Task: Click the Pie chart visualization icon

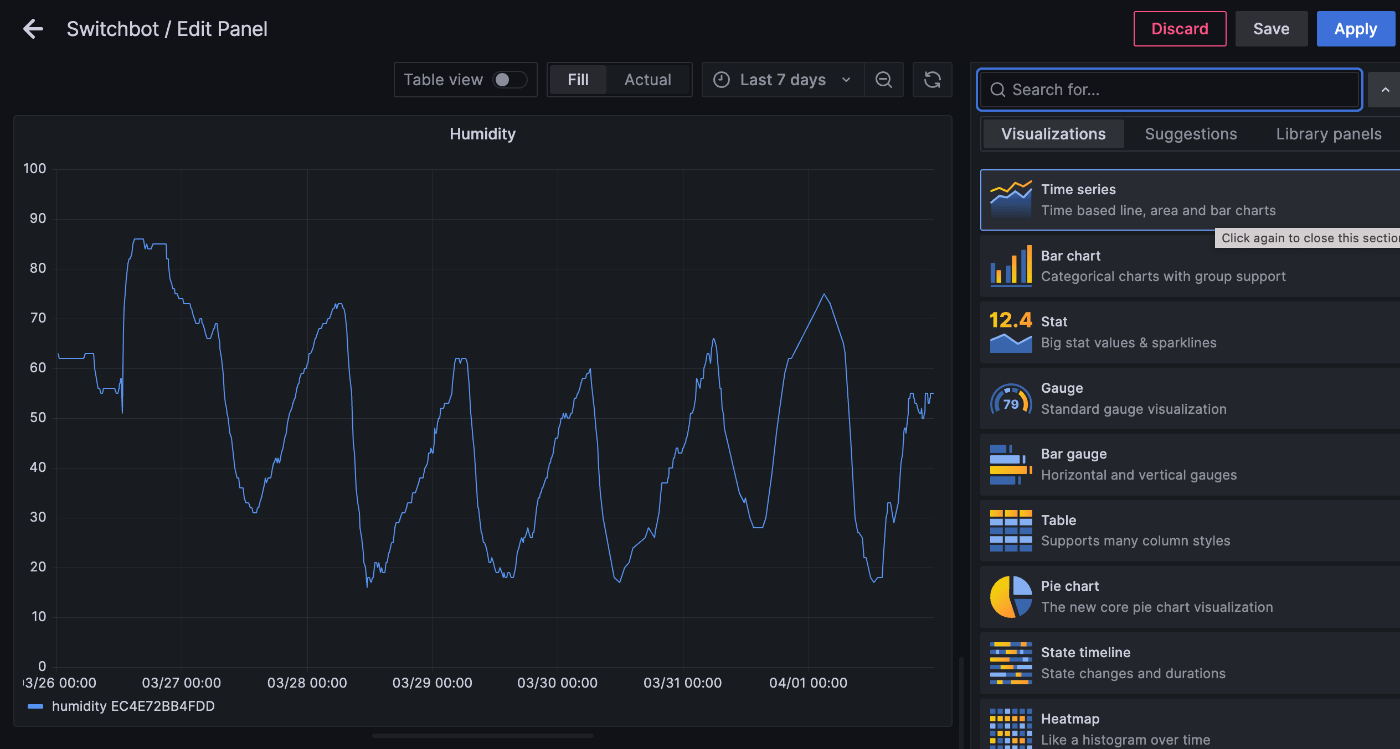Action: tap(1010, 597)
